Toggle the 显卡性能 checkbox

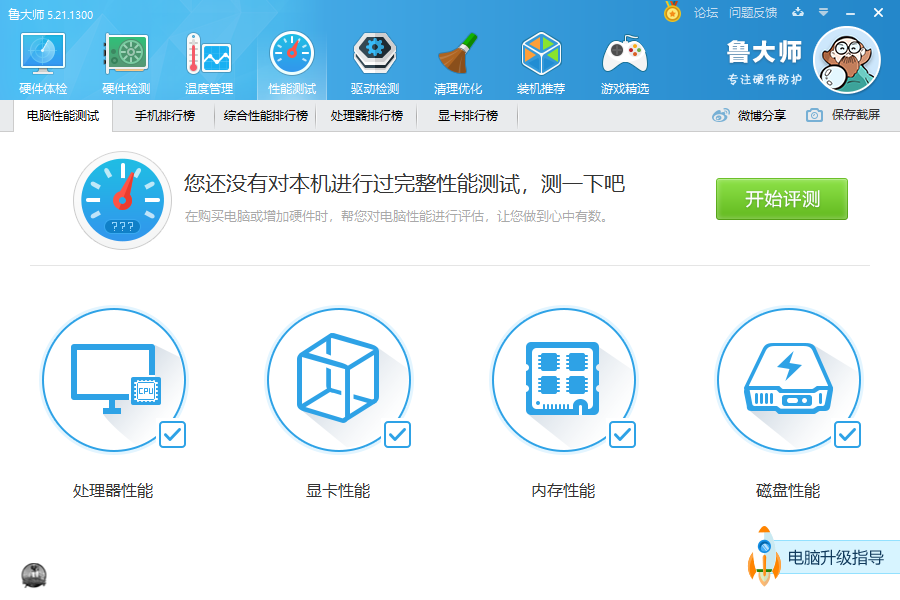click(x=397, y=434)
